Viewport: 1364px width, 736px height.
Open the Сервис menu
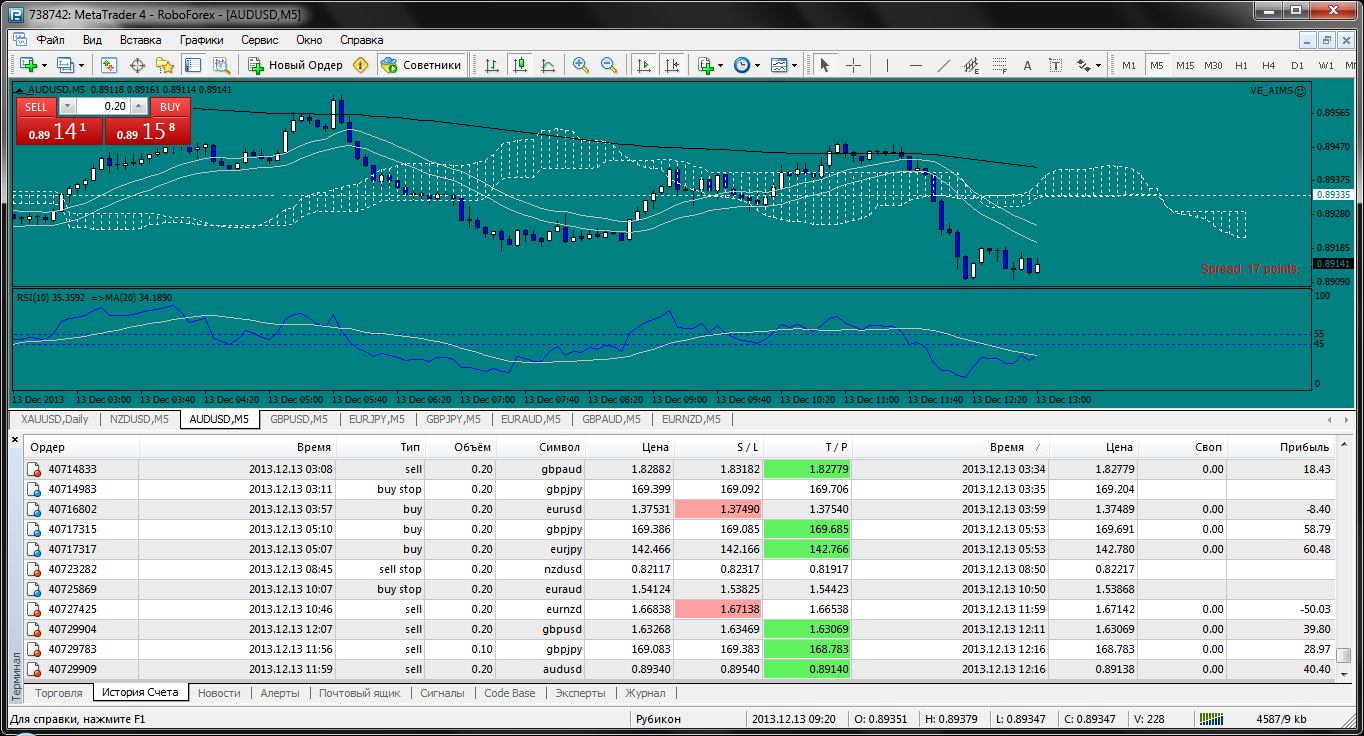(x=260, y=40)
